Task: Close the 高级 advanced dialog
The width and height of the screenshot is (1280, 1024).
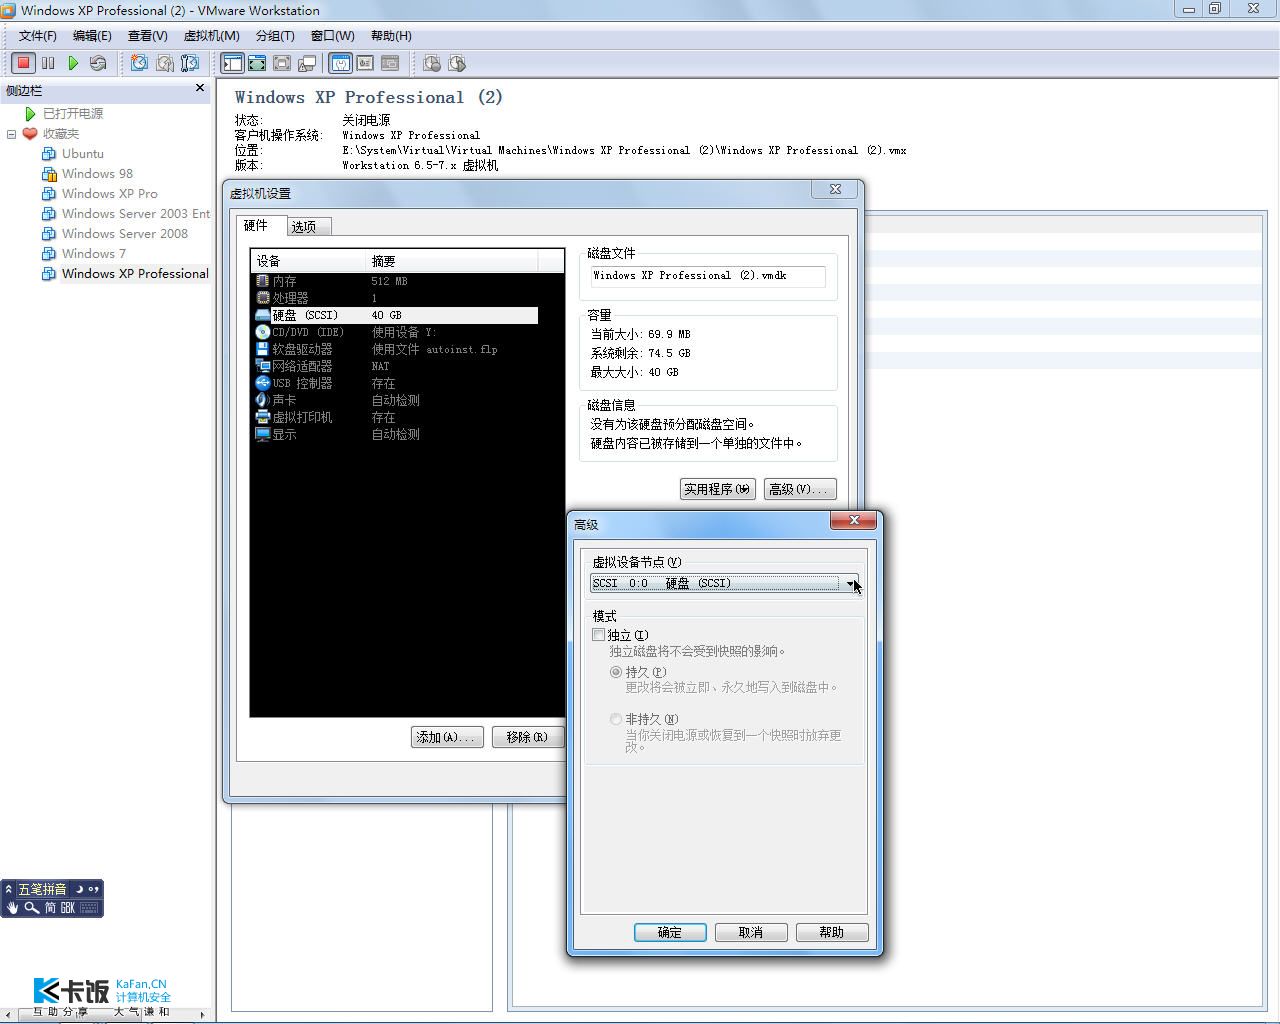Action: coord(853,520)
